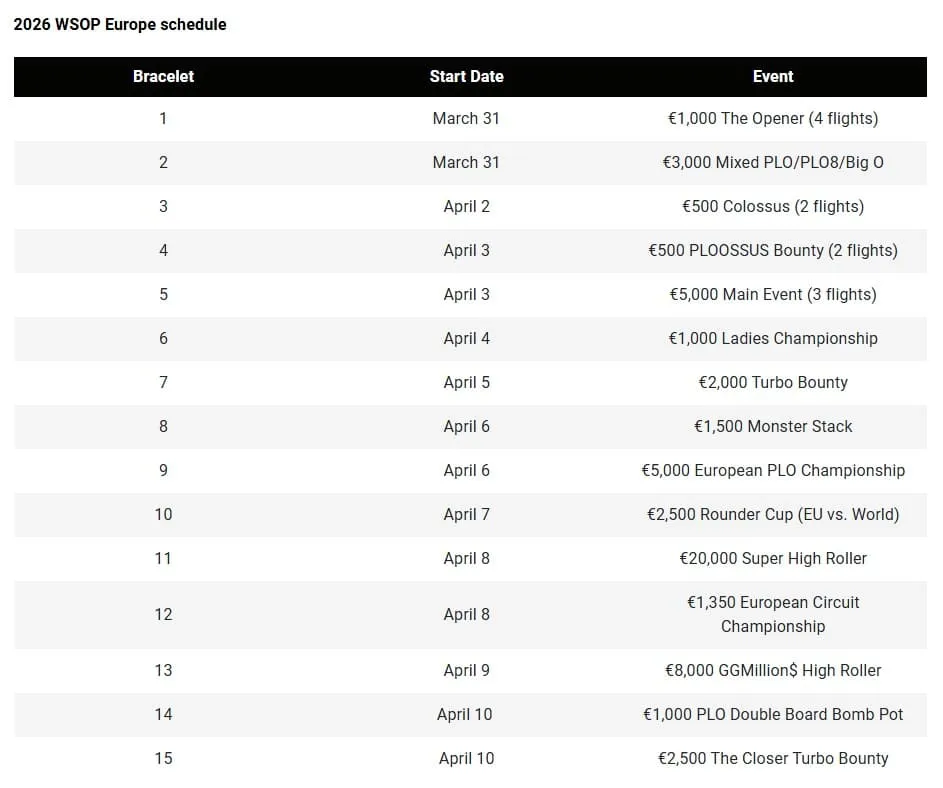Select the €2,500 The Closer Turbo Bounty event
The width and height of the screenshot is (943, 788).
pyautogui.click(x=772, y=758)
